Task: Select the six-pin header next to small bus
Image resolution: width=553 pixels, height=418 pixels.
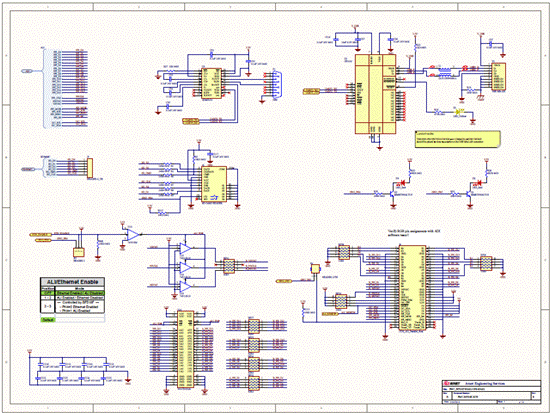Action: 90,168
